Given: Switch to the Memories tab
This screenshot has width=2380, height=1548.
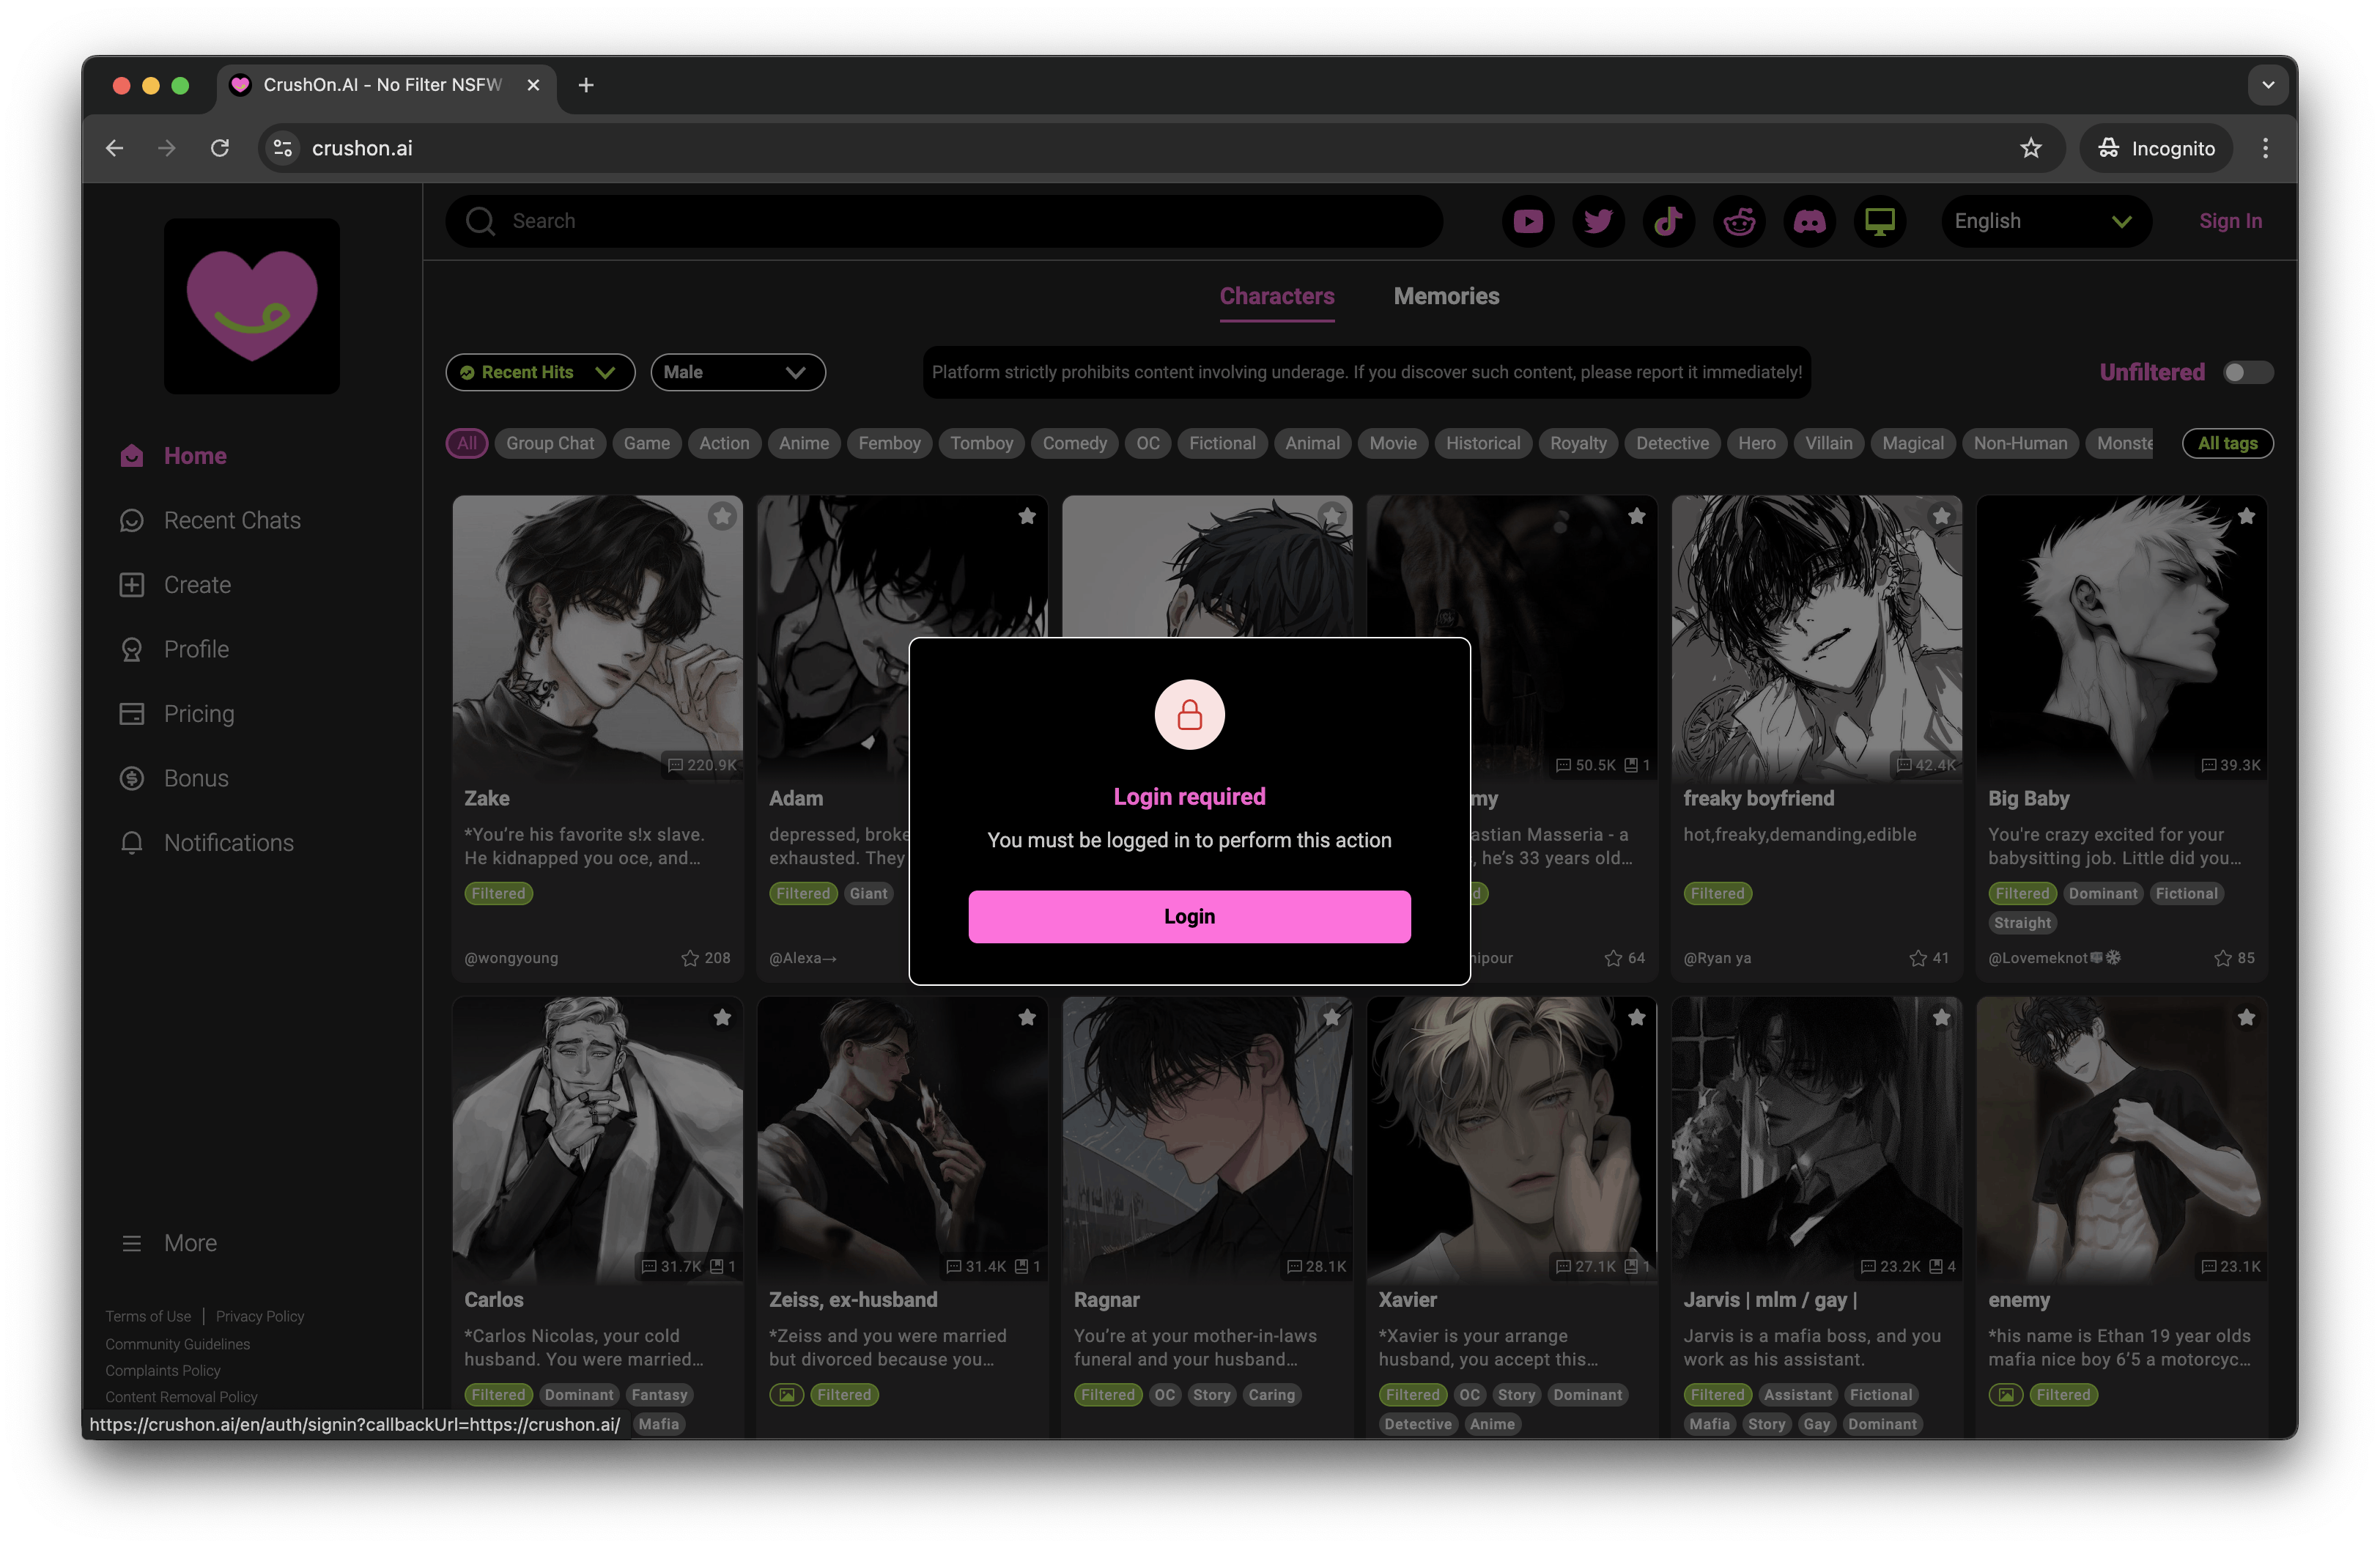Looking at the screenshot, I should pyautogui.click(x=1446, y=296).
